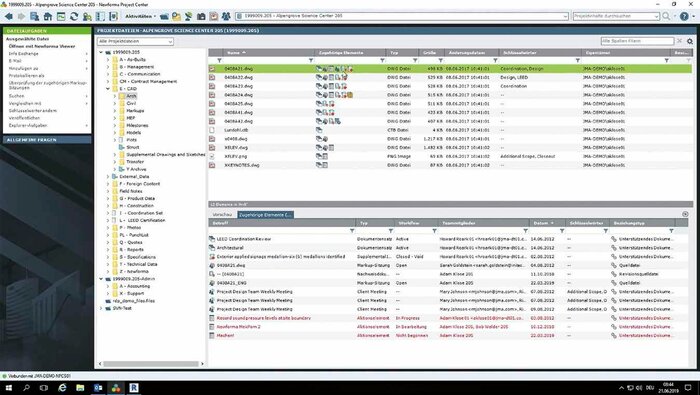Click Öffnen mit Newforma Viewer
The width and height of the screenshot is (700, 395).
tap(42, 46)
